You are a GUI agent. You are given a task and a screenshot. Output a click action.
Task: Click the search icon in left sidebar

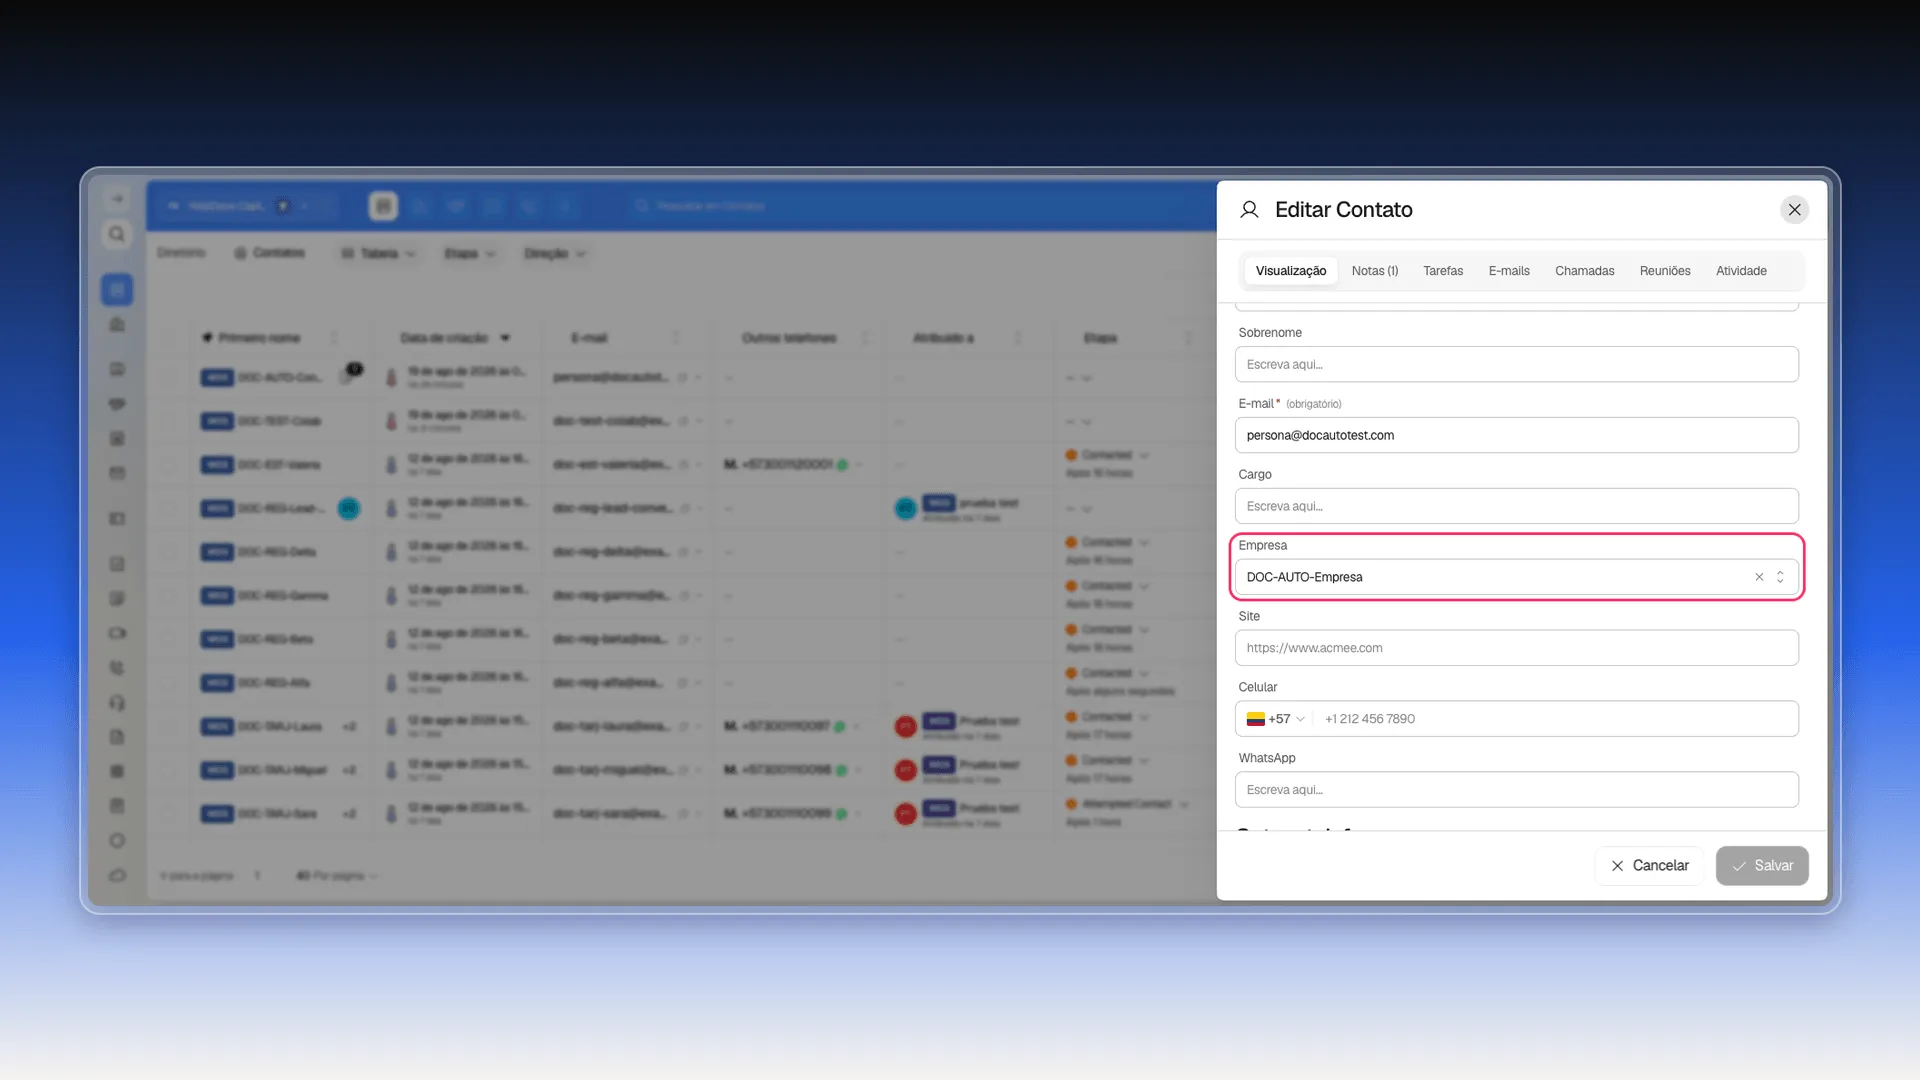[x=117, y=234]
